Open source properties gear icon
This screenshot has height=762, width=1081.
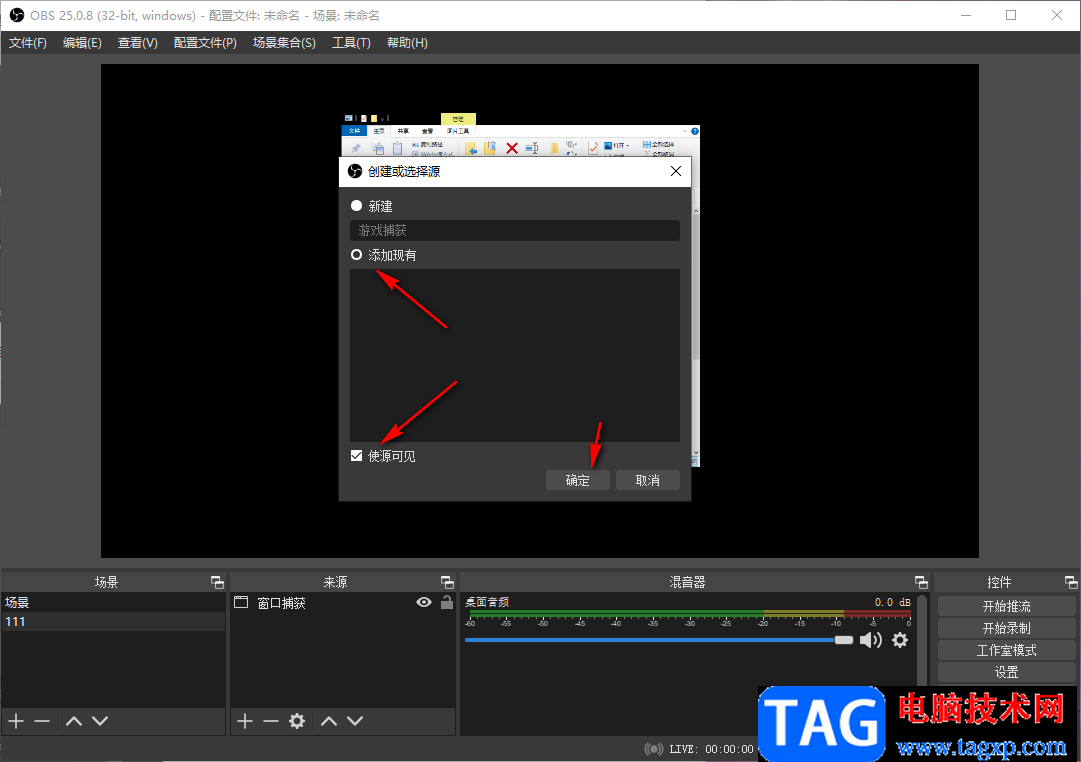click(297, 721)
